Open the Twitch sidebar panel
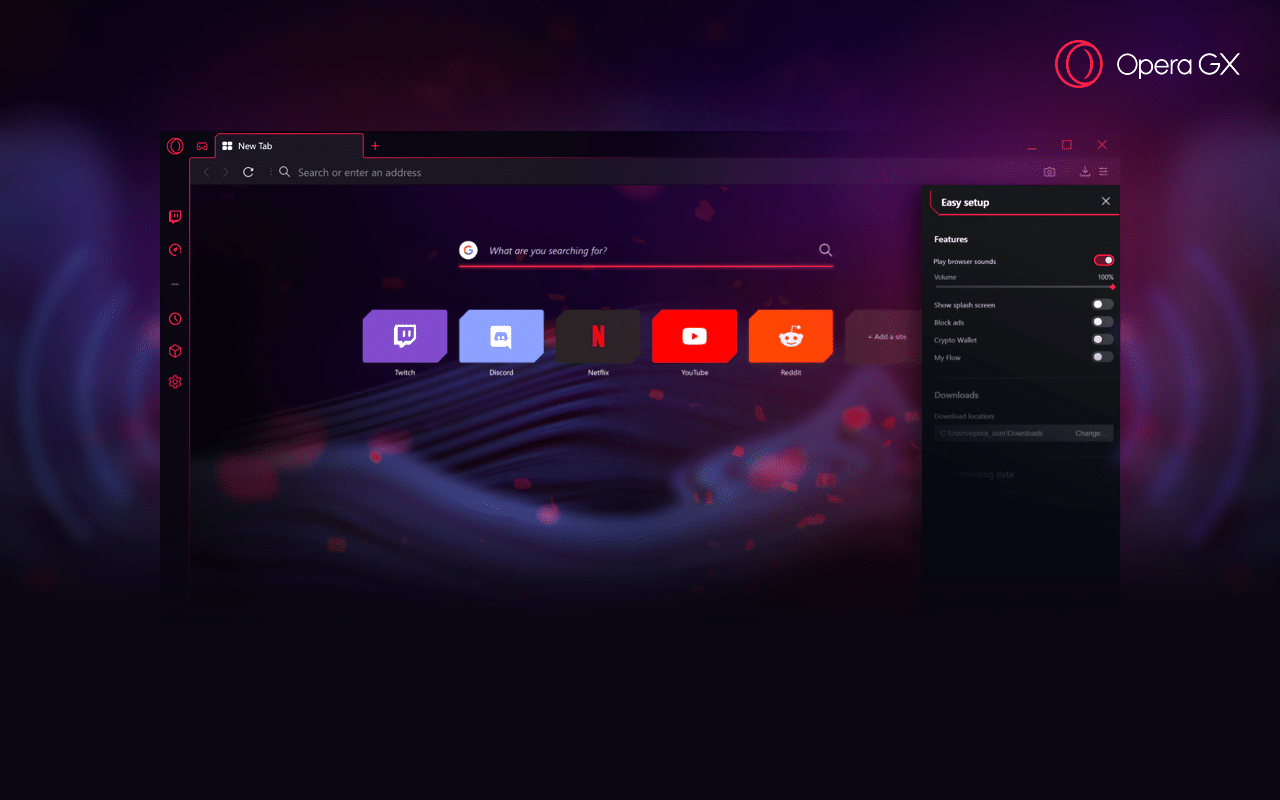 point(175,216)
